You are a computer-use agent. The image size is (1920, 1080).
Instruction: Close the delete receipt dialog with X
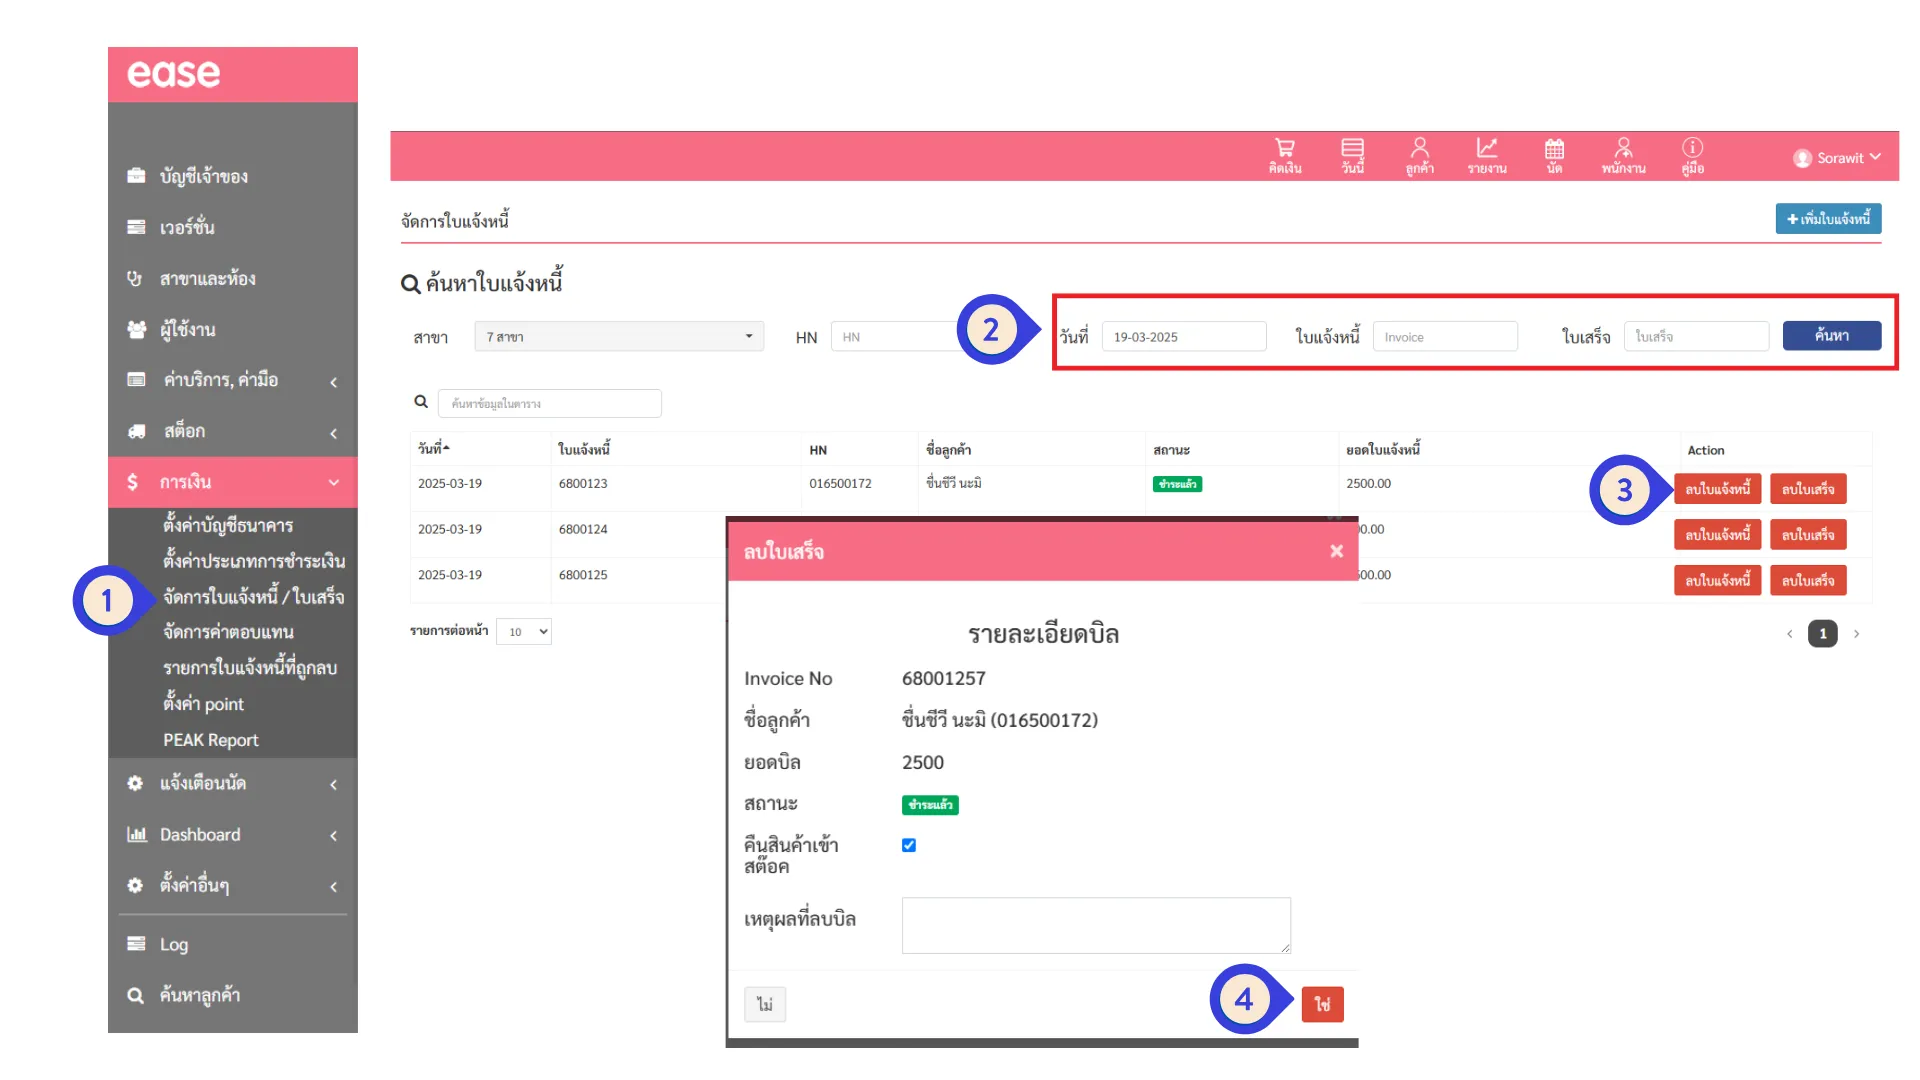pyautogui.click(x=1336, y=551)
